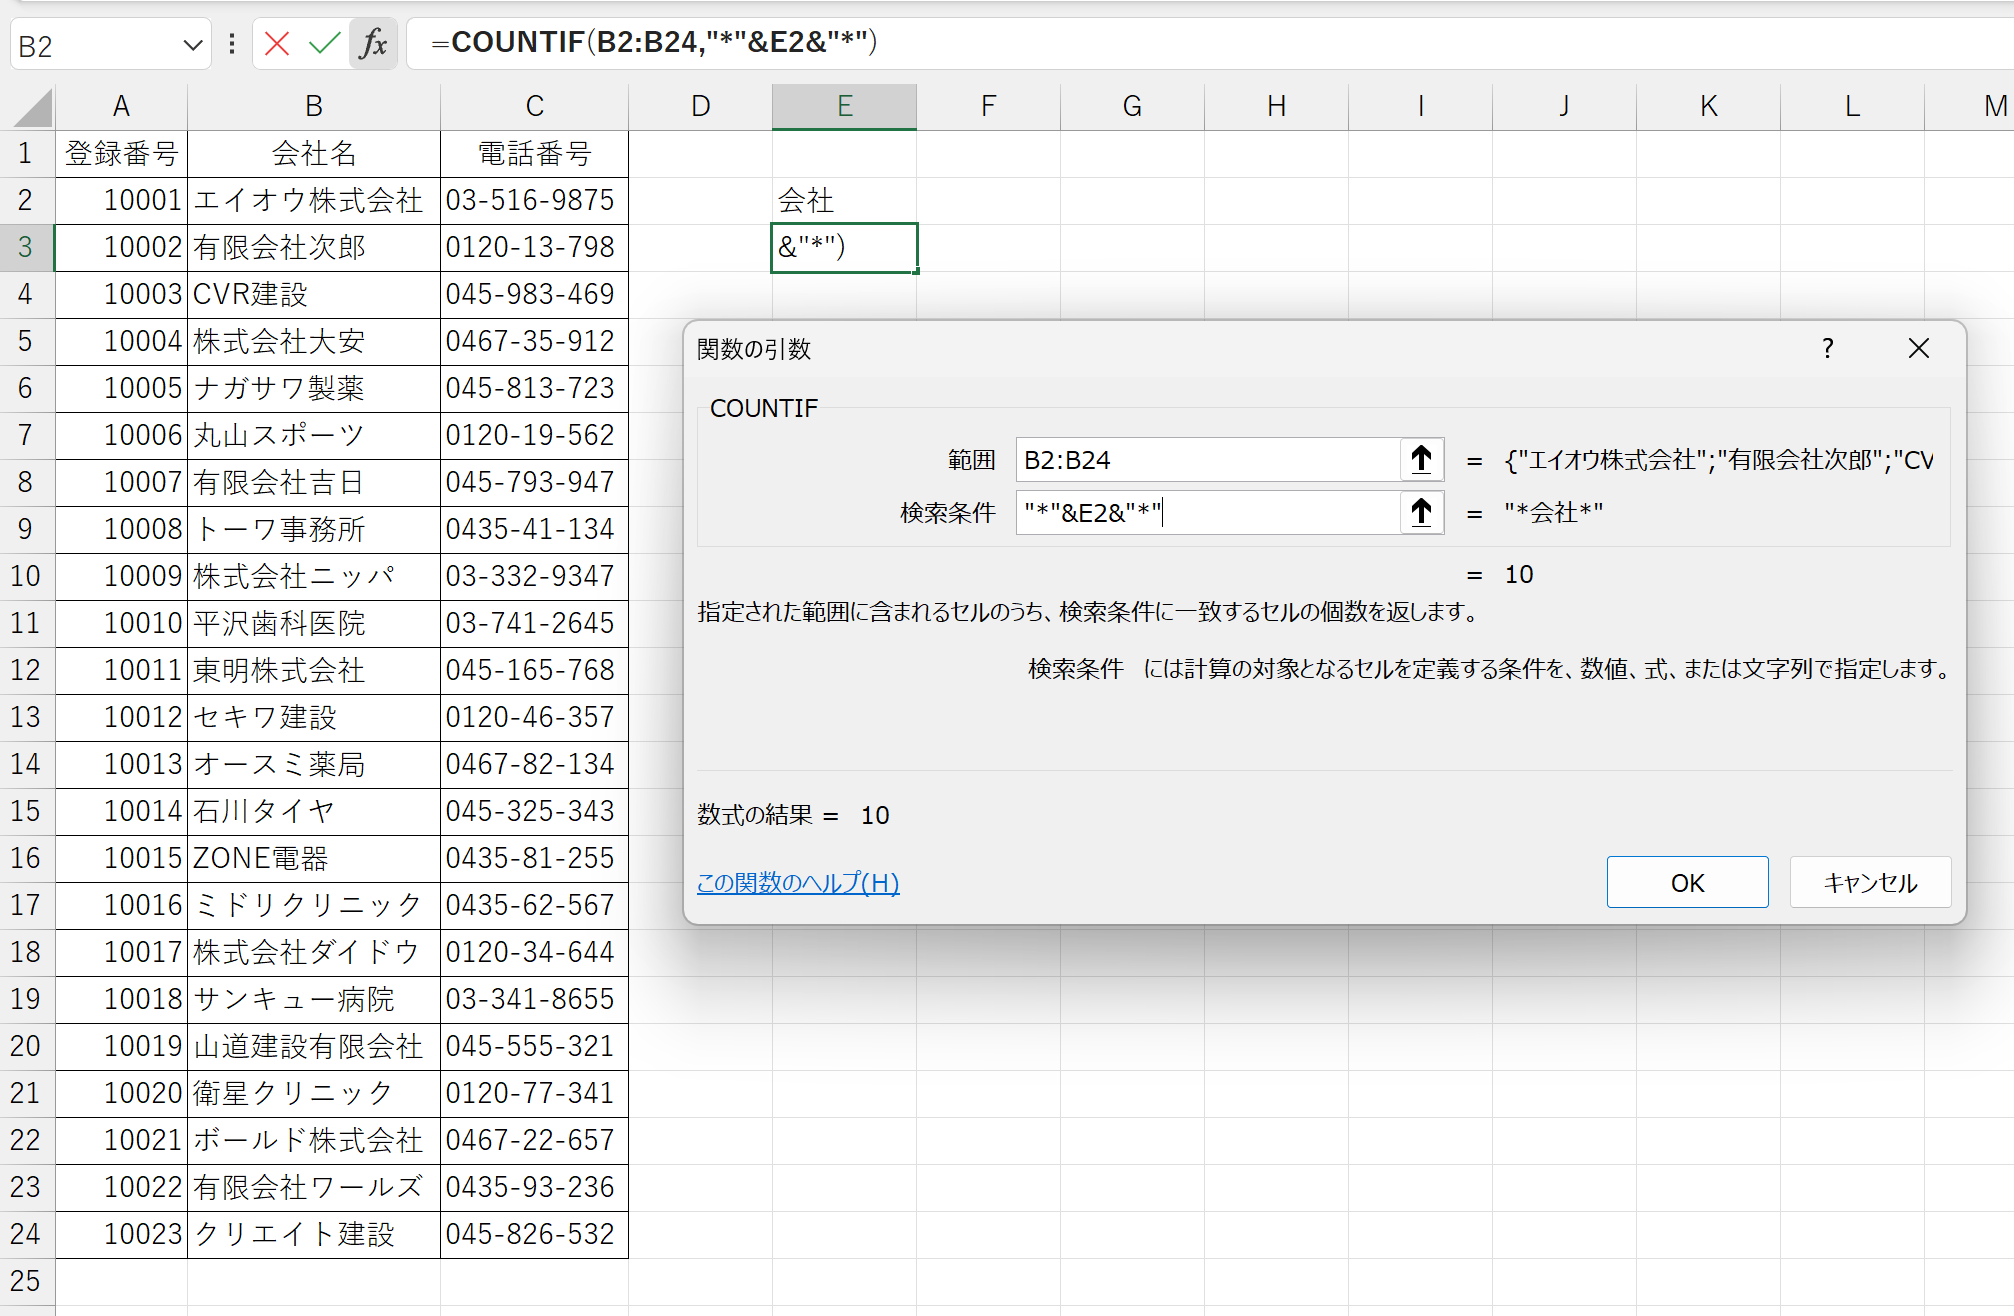
Task: Click phone number cell 0467-22-657
Action: [x=535, y=1140]
